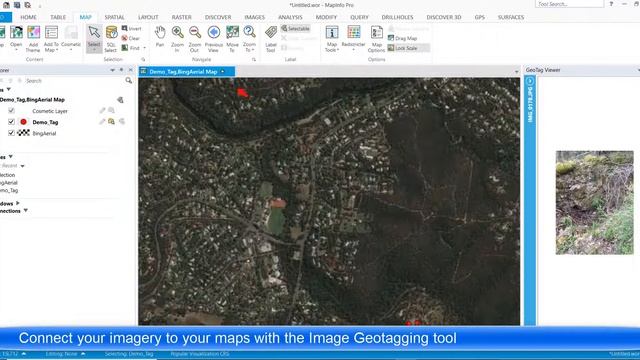Switch to the TABLE ribbon tab
Screen dimensions: 640x360
pos(58,17)
